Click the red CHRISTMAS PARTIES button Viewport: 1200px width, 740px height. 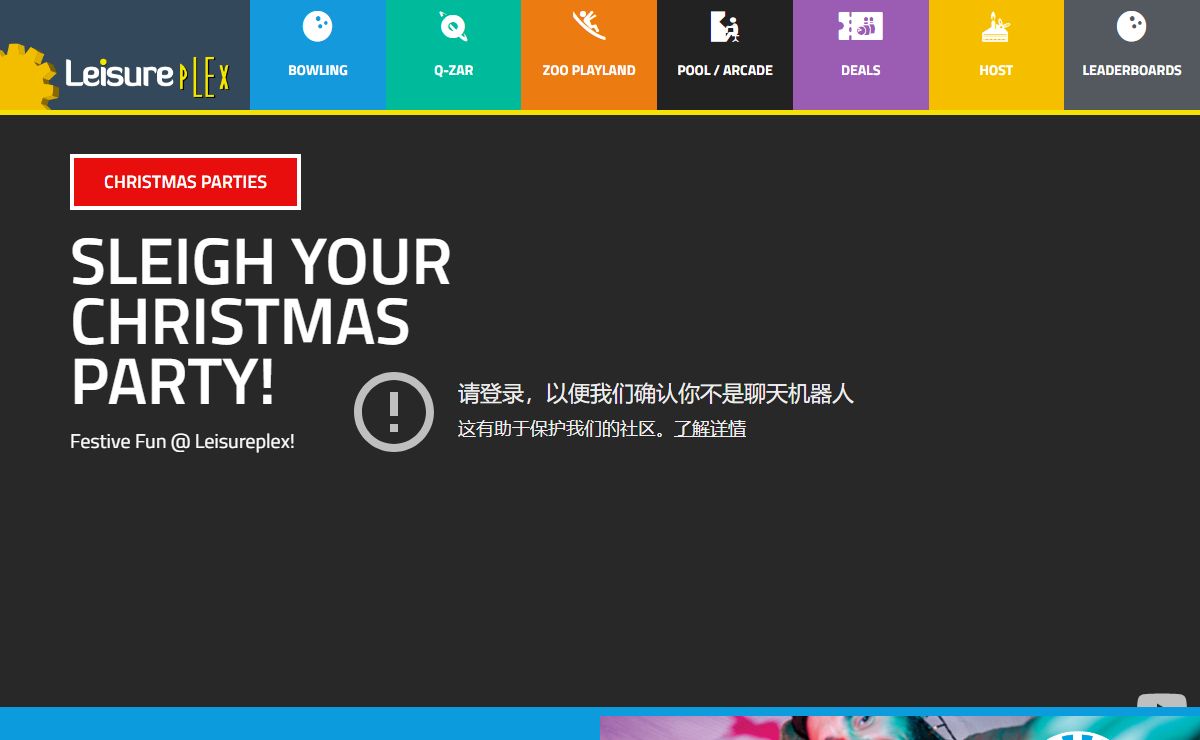coord(185,182)
